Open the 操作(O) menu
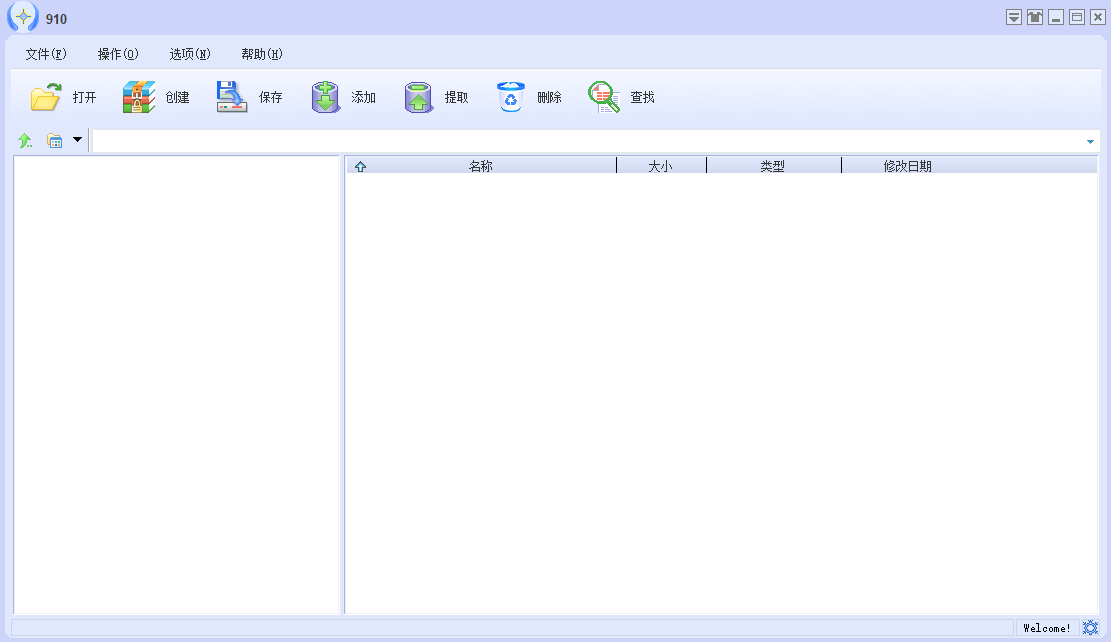The height and width of the screenshot is (642, 1111). coord(118,54)
